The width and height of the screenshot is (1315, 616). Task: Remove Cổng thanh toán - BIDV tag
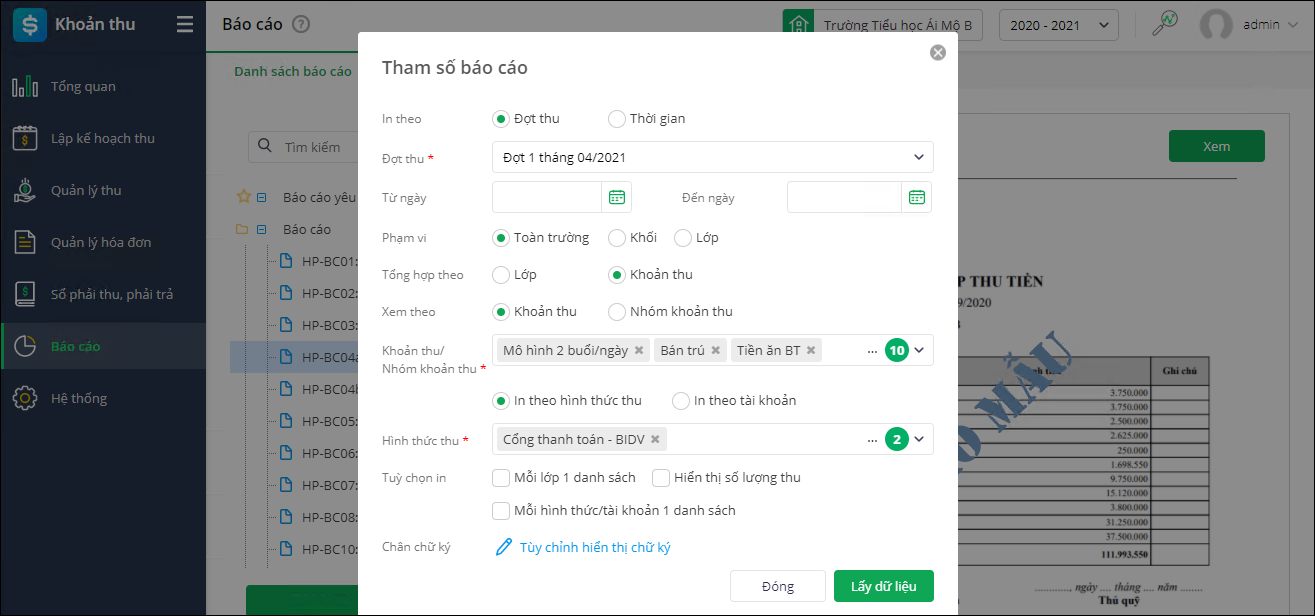pyautogui.click(x=655, y=439)
